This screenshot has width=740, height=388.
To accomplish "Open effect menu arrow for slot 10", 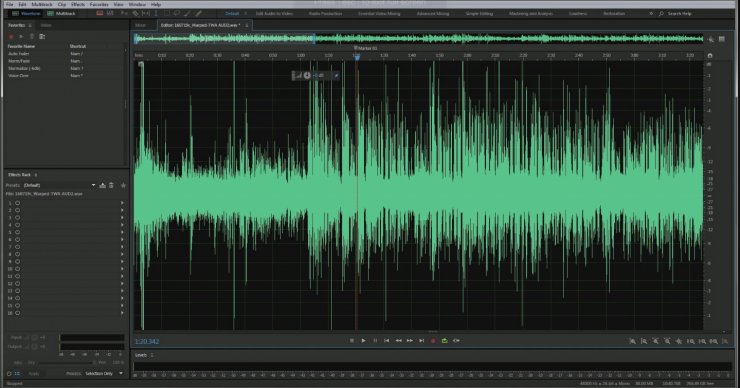I will coord(122,269).
